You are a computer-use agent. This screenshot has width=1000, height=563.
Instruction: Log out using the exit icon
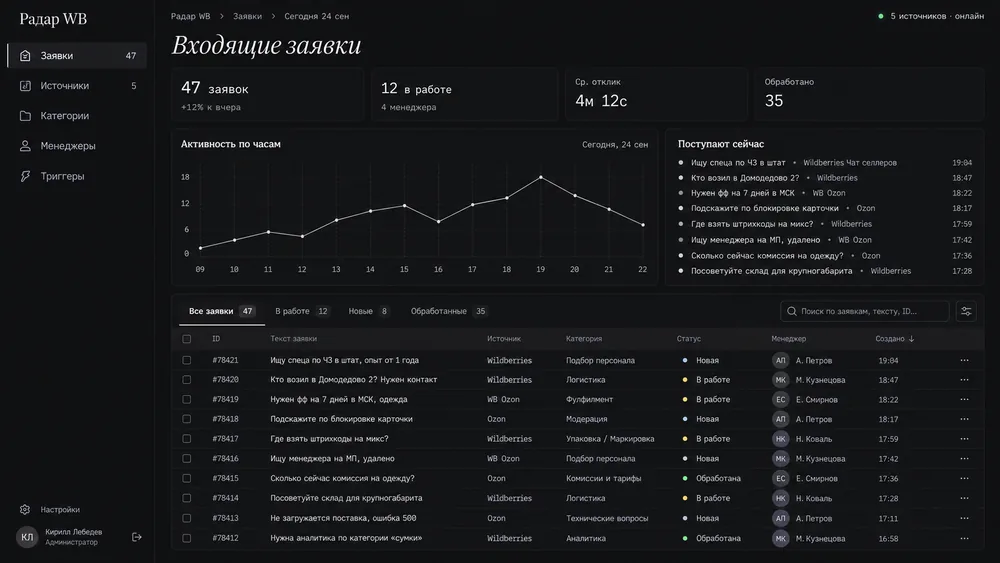tap(136, 537)
